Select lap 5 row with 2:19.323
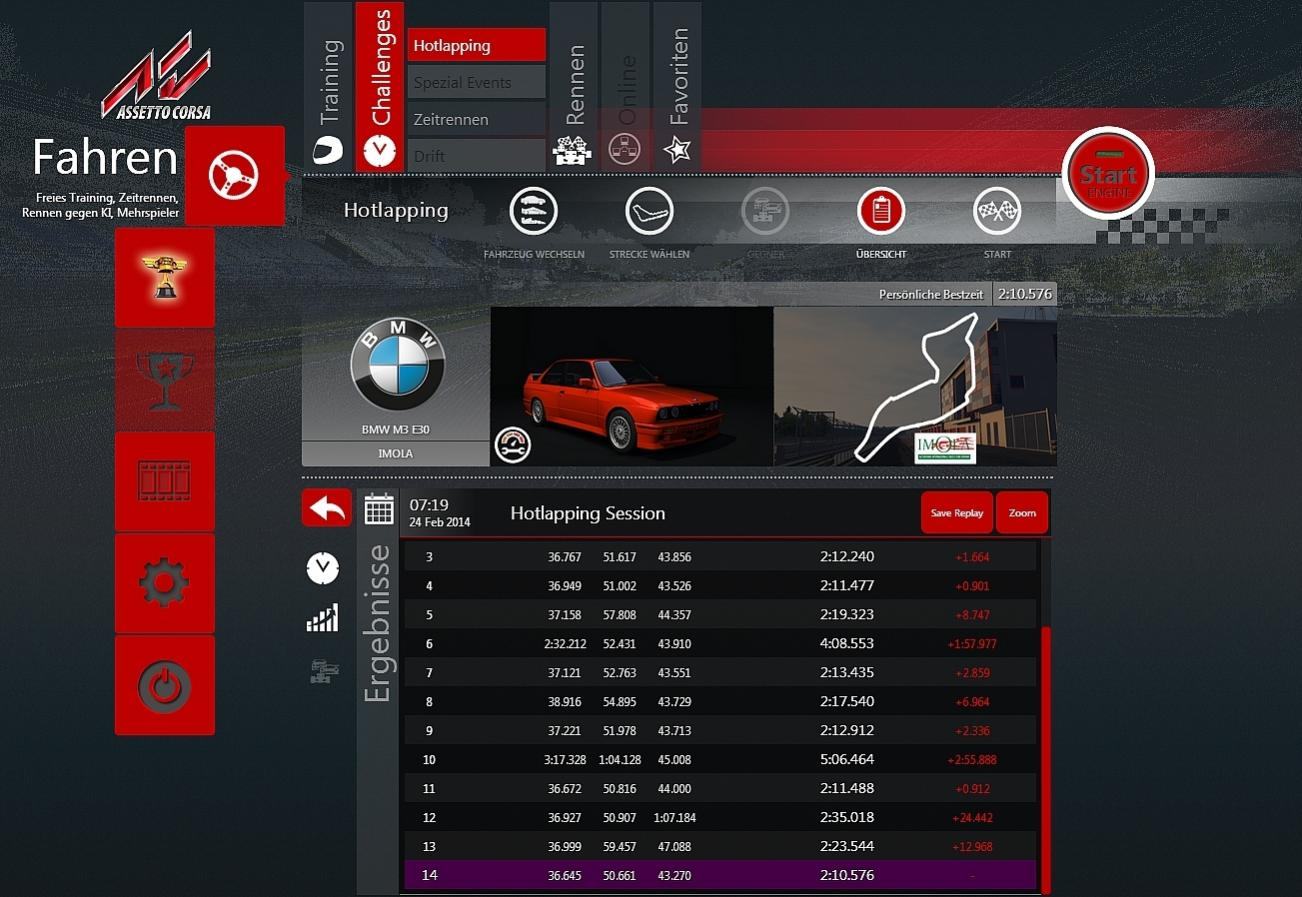Screen dimensions: 1302x897 pos(720,615)
